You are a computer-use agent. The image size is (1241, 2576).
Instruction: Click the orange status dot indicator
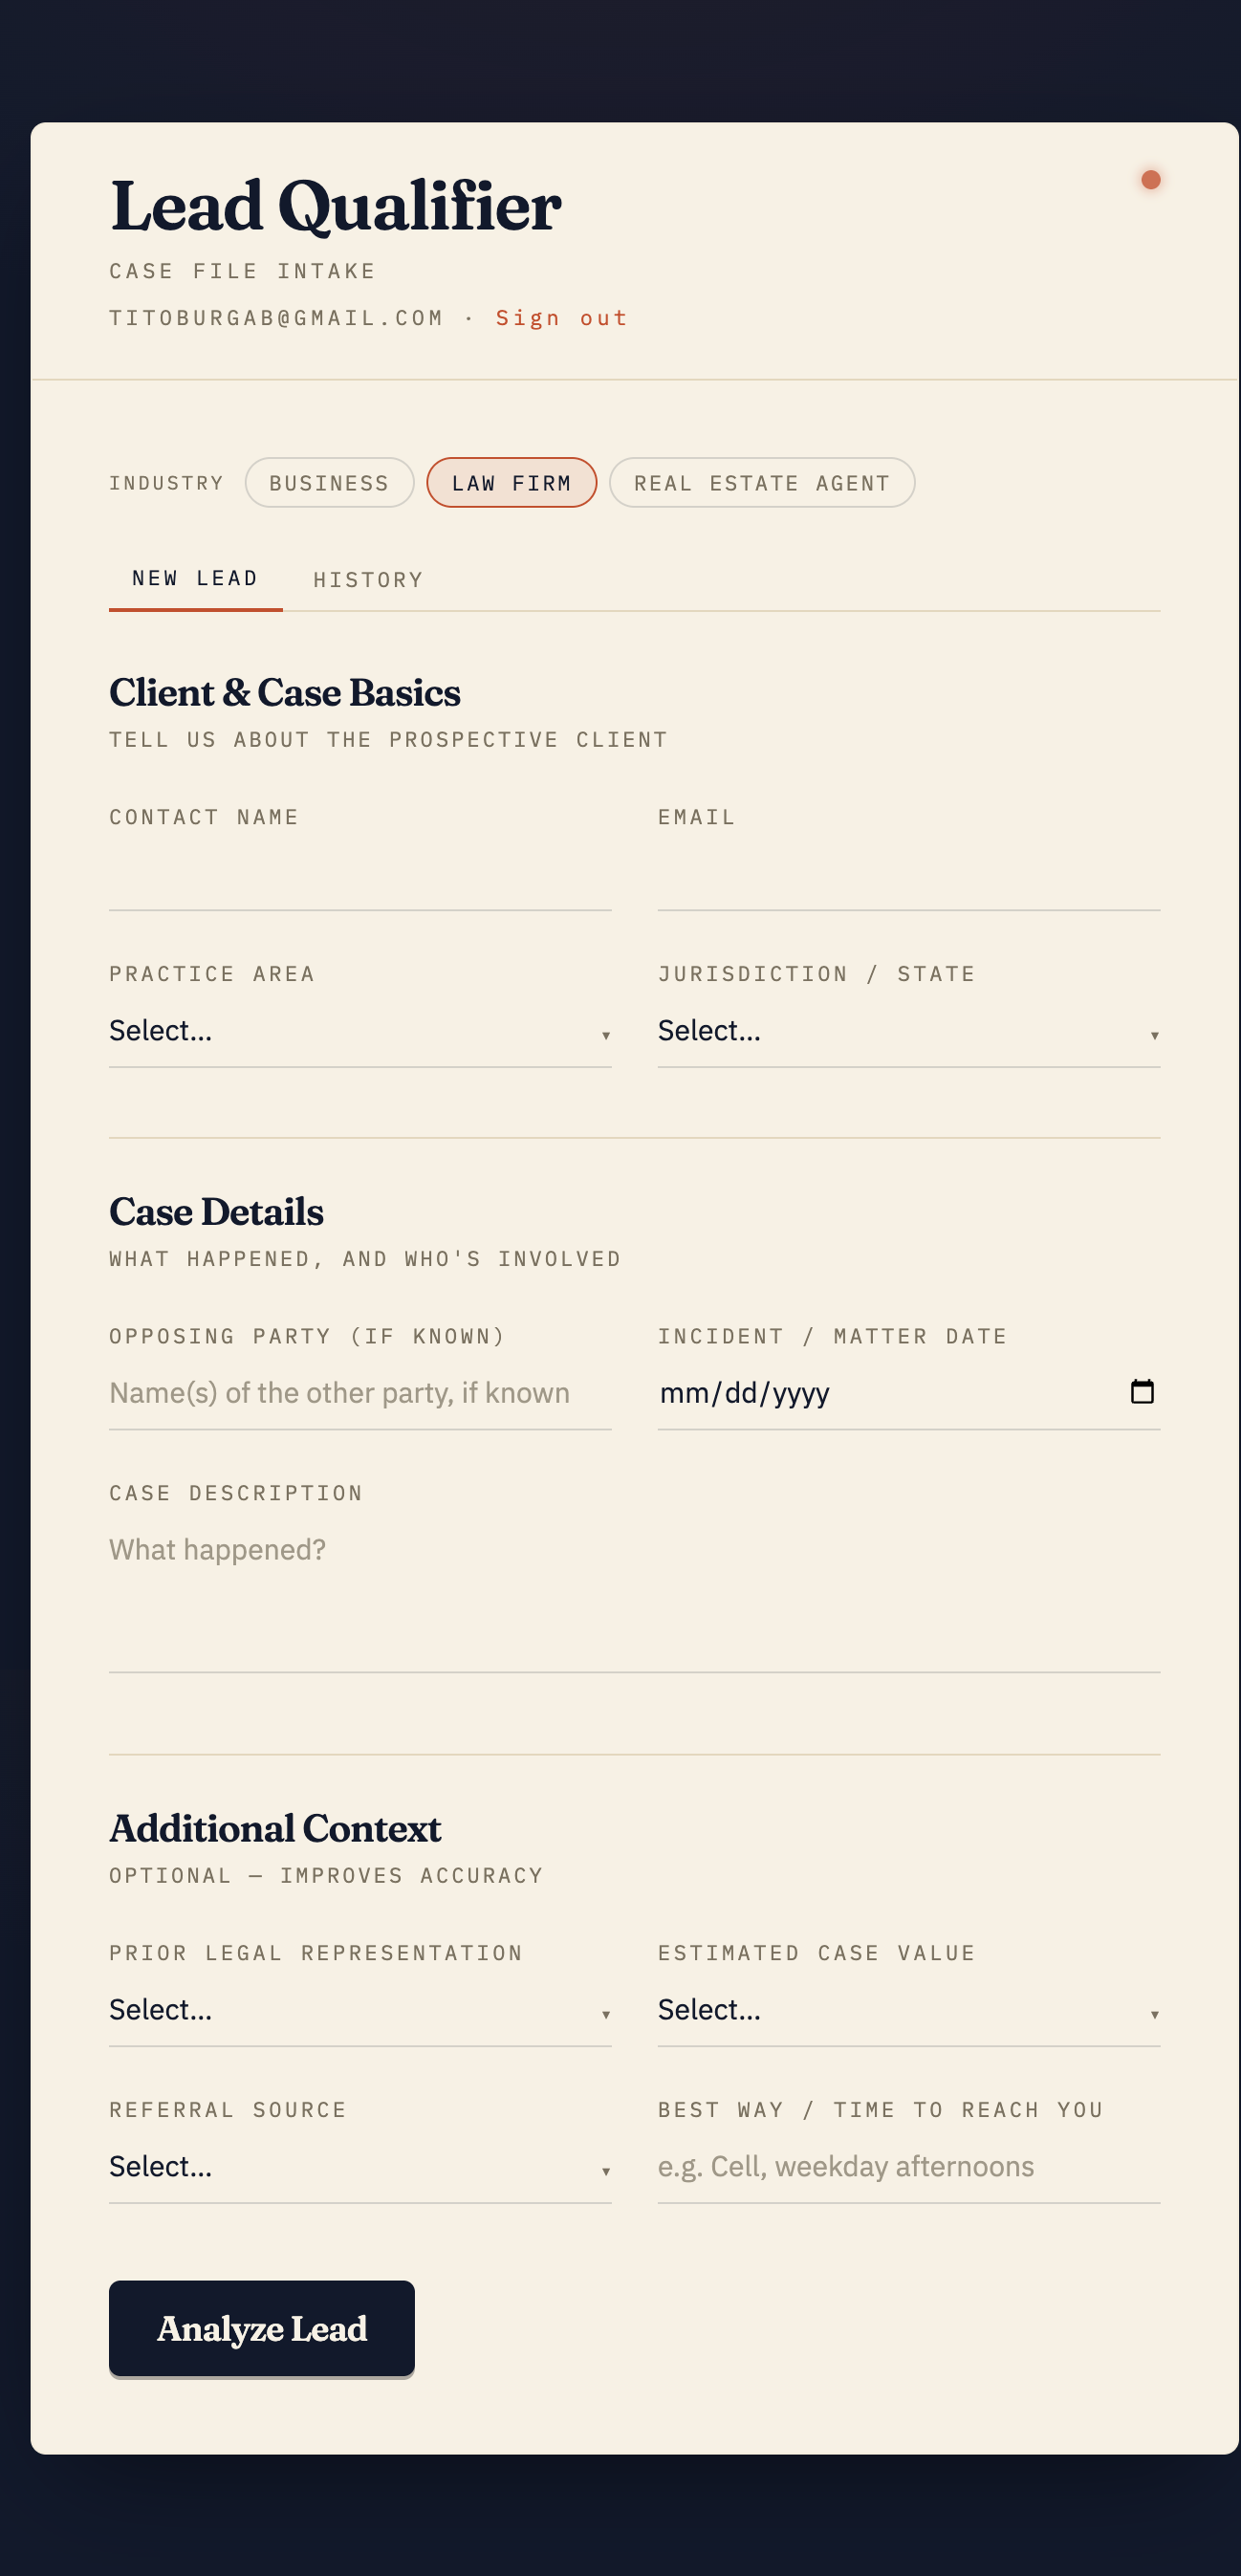[x=1150, y=180]
